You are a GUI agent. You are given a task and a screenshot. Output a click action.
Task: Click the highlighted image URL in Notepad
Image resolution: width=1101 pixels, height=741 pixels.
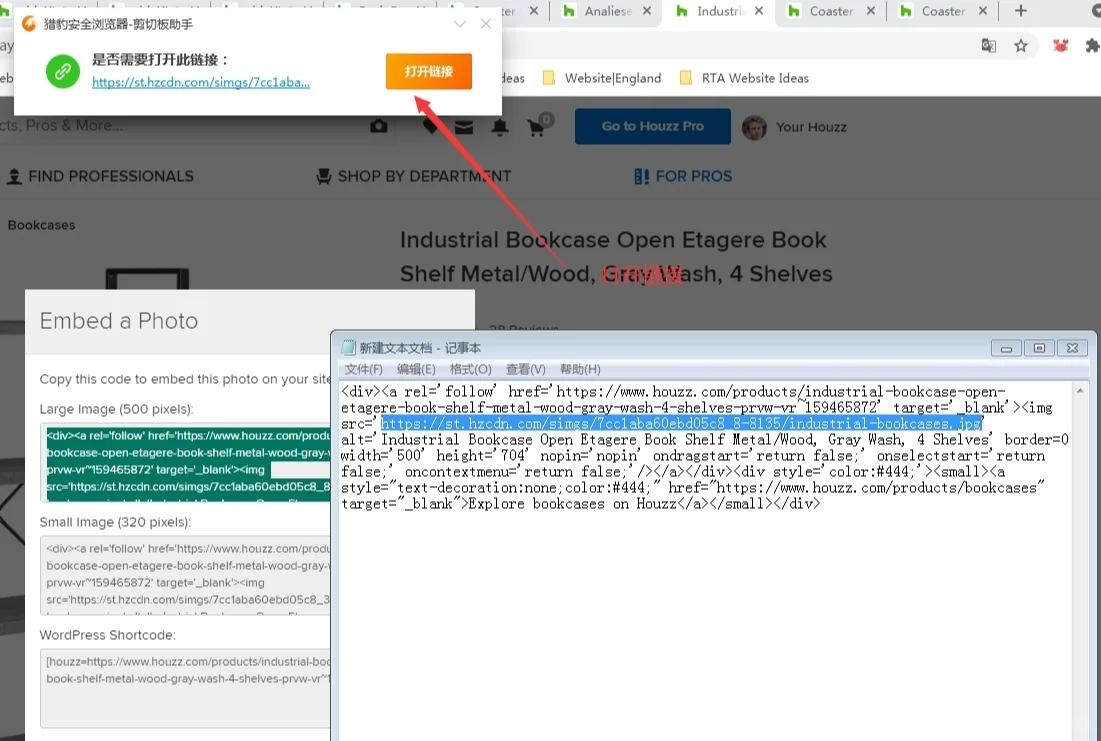pyautogui.click(x=681, y=424)
